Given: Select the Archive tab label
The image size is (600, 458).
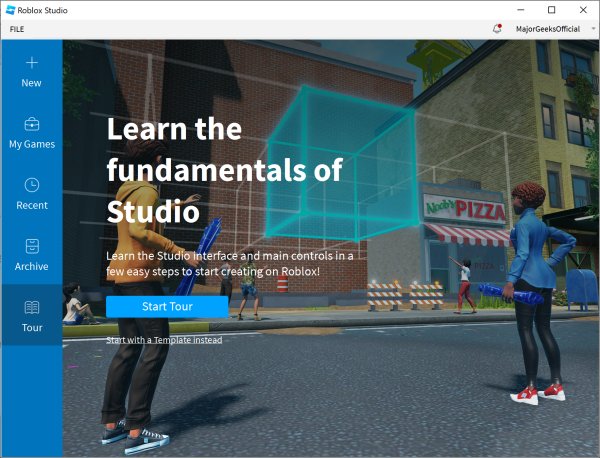Looking at the screenshot, I should coord(31,266).
